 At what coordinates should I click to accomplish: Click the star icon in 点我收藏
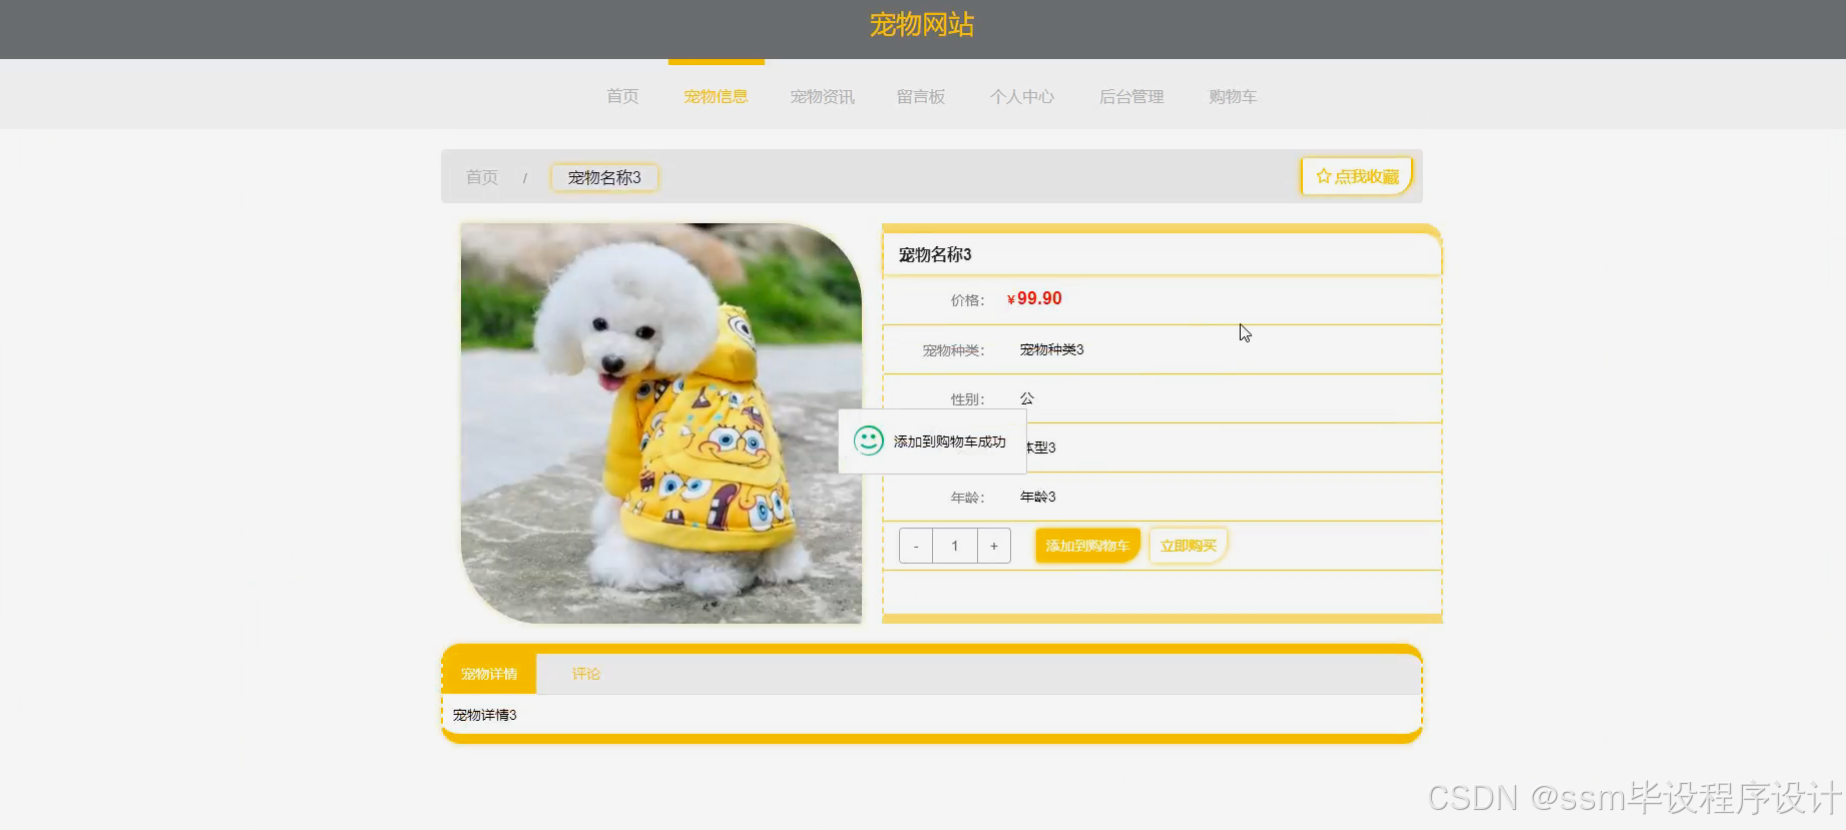coord(1323,176)
